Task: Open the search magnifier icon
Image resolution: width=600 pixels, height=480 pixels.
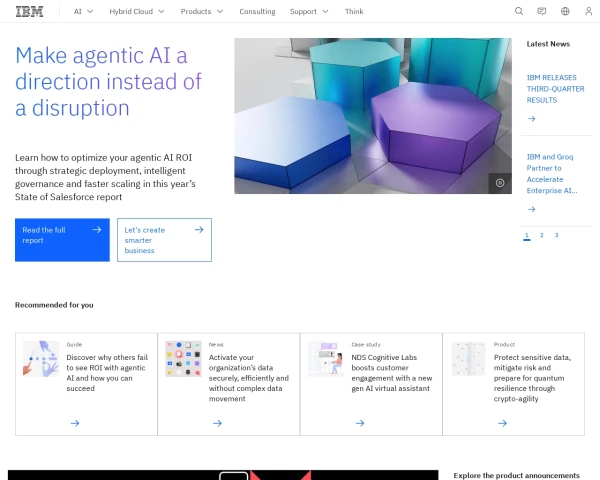Action: pos(518,11)
